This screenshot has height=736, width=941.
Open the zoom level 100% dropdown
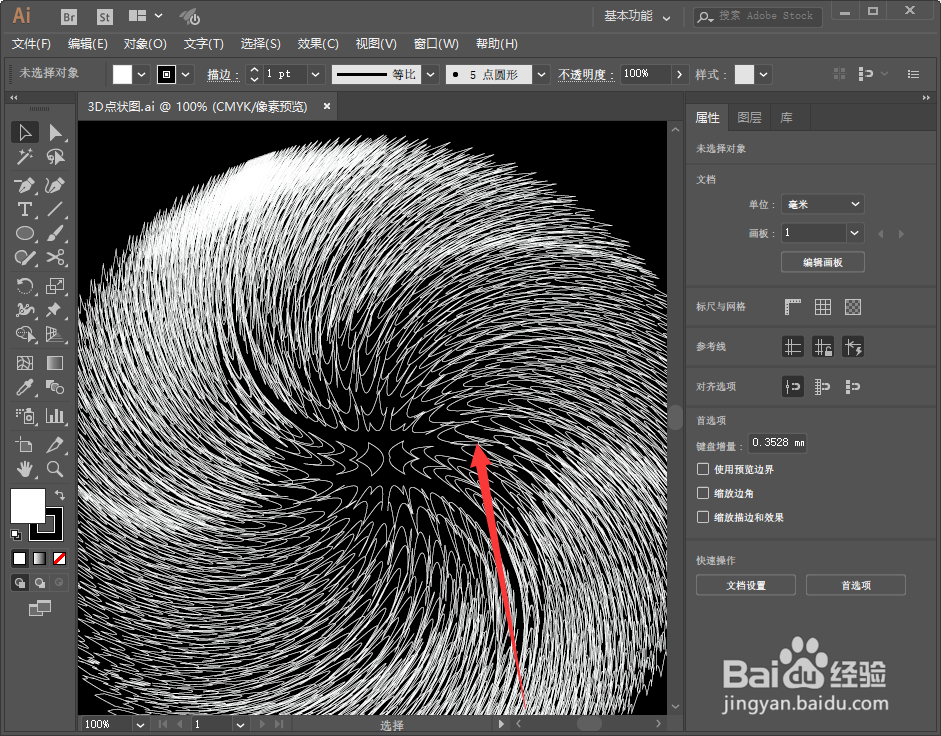pos(140,725)
